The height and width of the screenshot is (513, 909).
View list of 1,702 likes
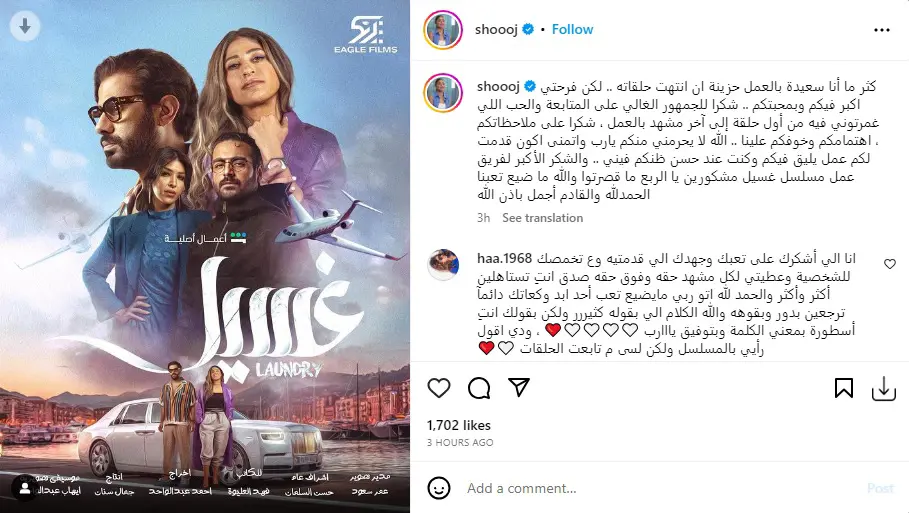[x=459, y=425]
